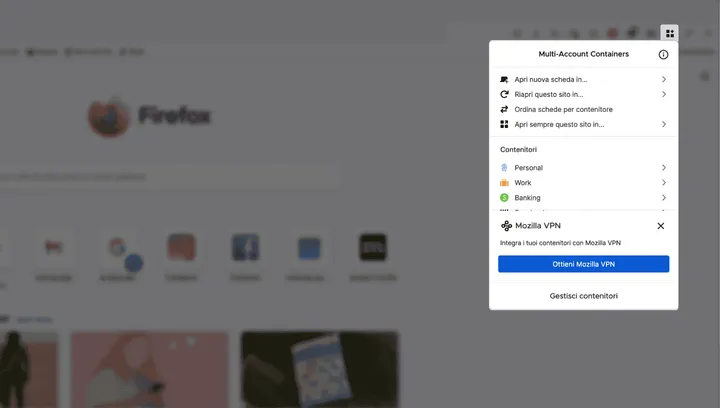
Task: Dismiss the Mozilla VPN promo with X
Action: [x=660, y=226]
